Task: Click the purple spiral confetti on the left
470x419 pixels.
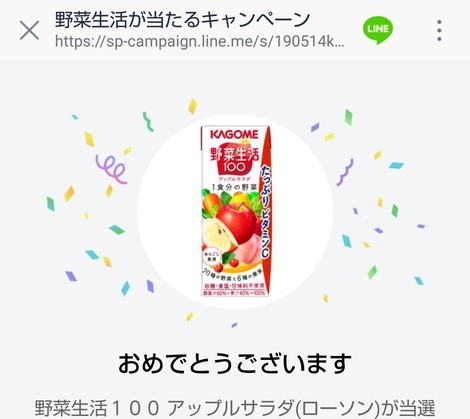Action: [x=111, y=169]
